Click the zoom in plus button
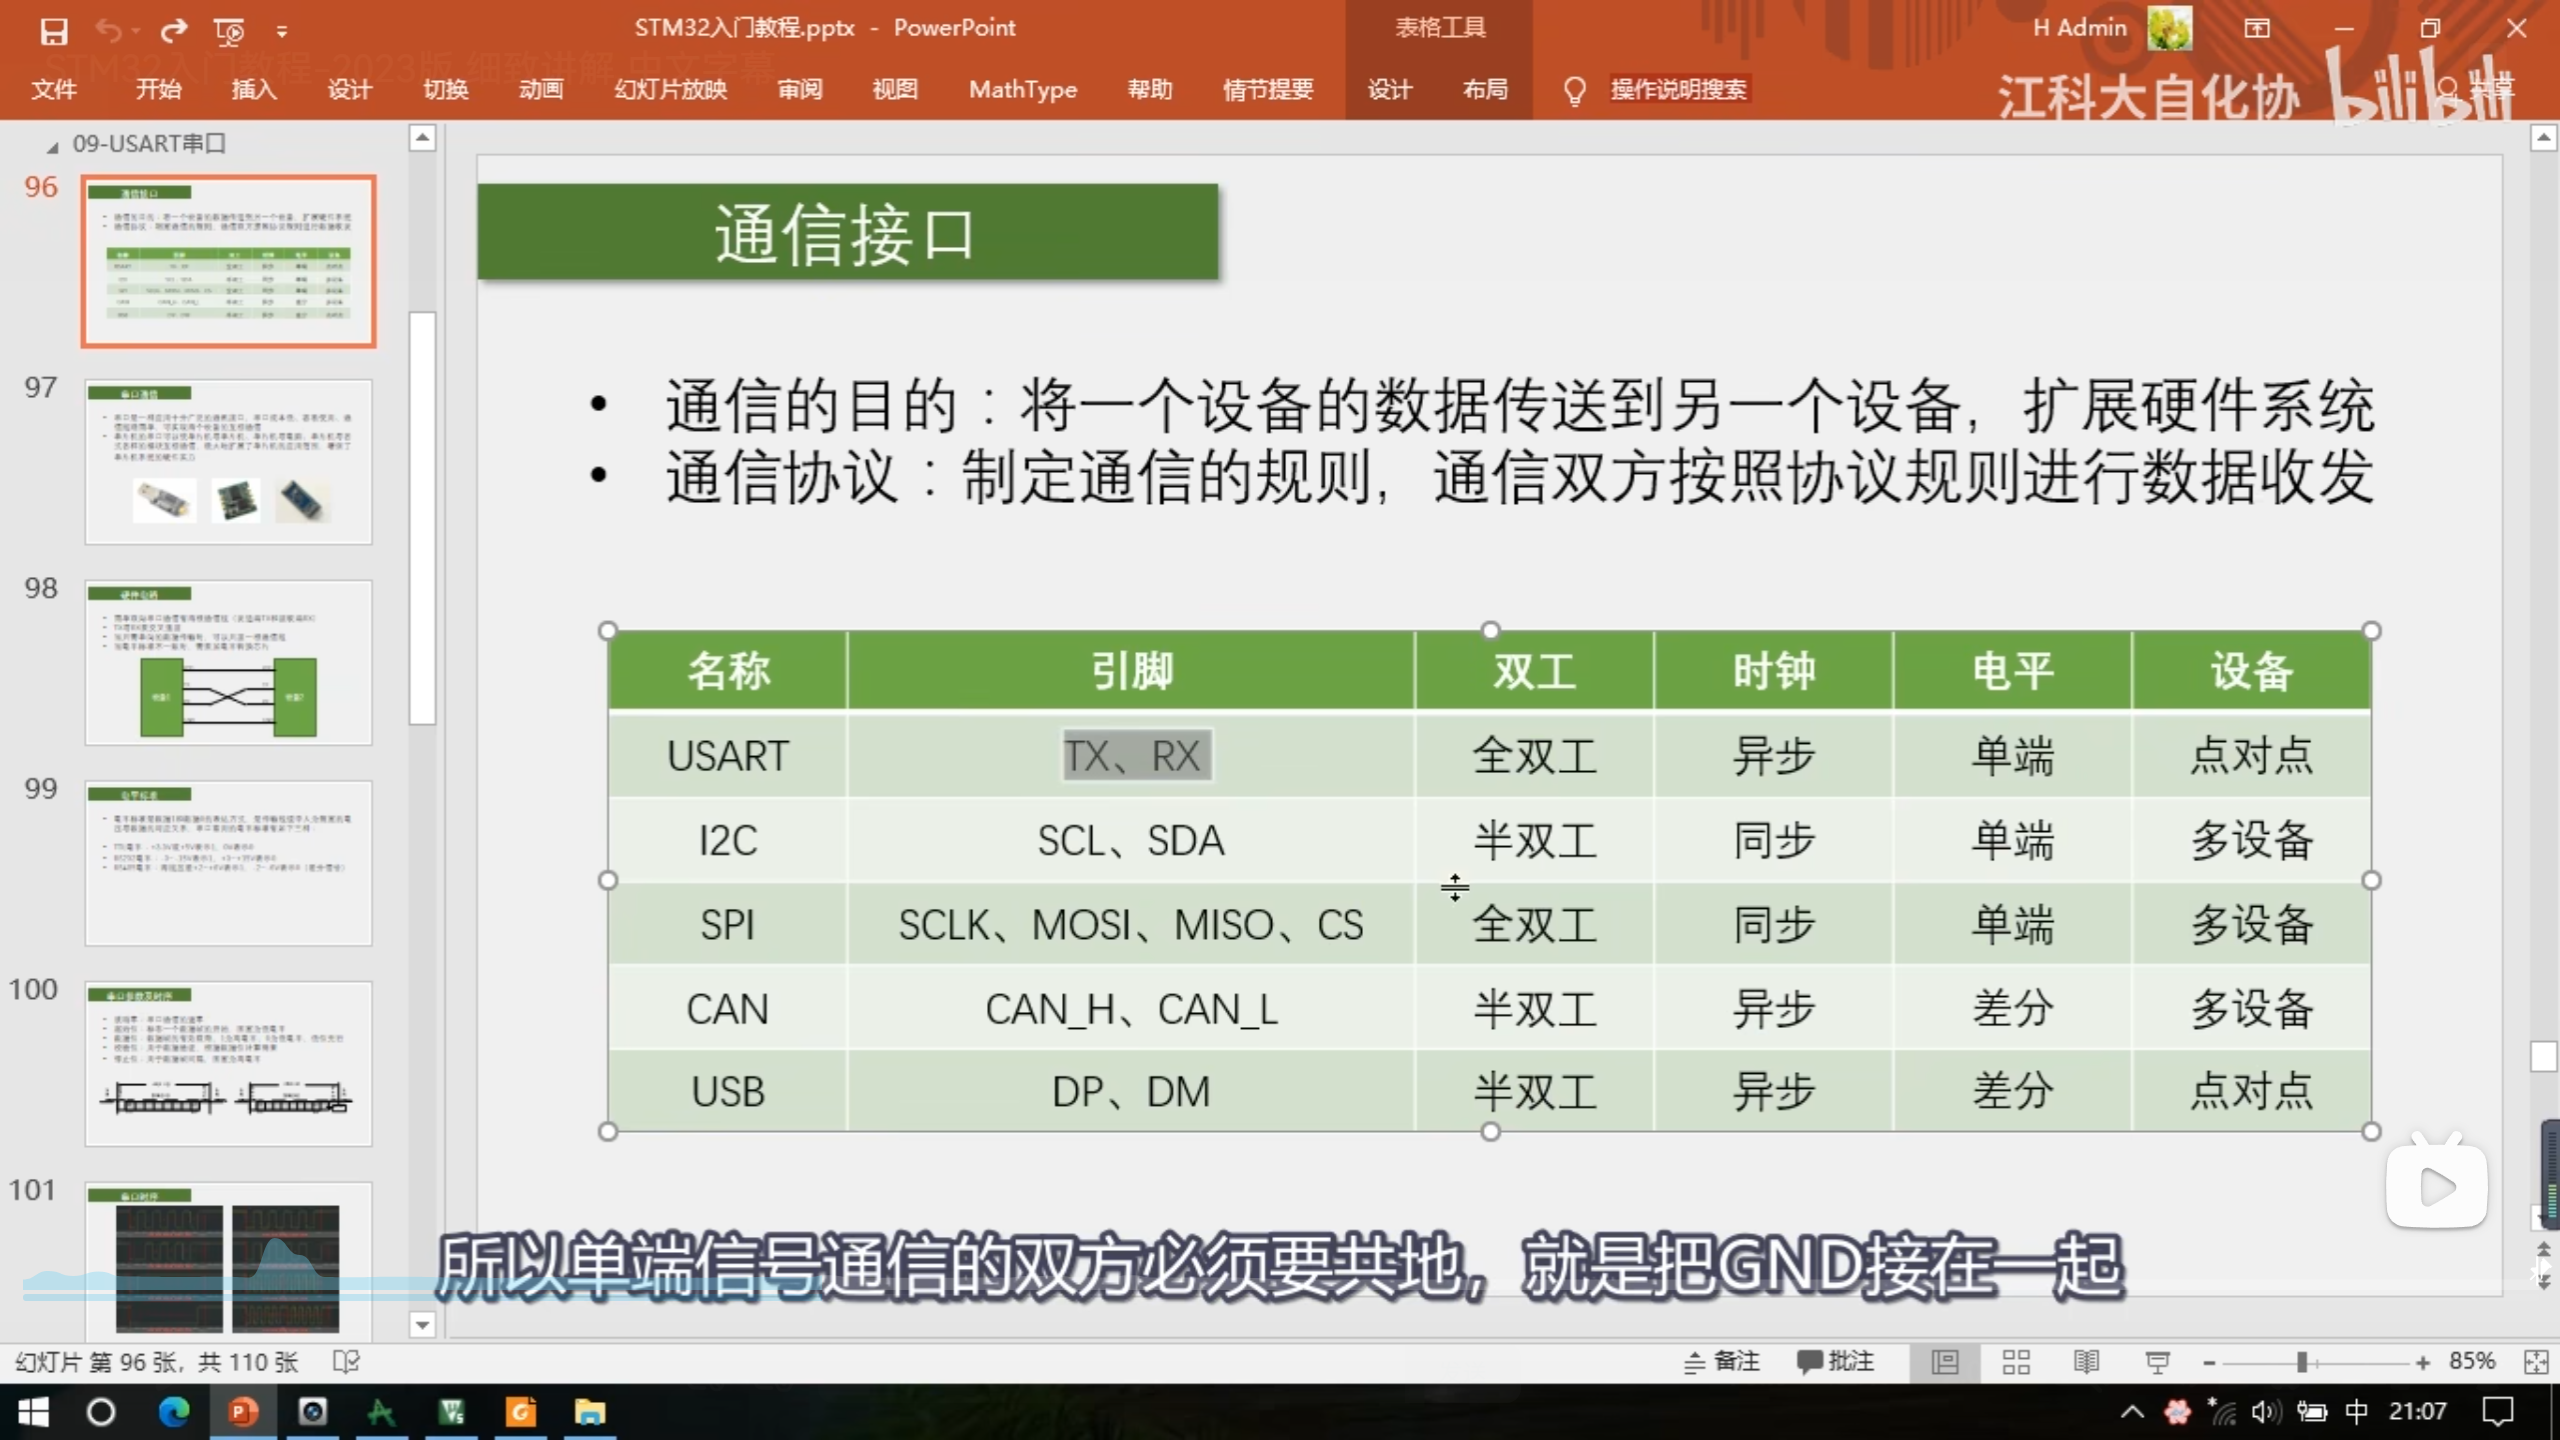The width and height of the screenshot is (2560, 1440). pyautogui.click(x=2423, y=1363)
